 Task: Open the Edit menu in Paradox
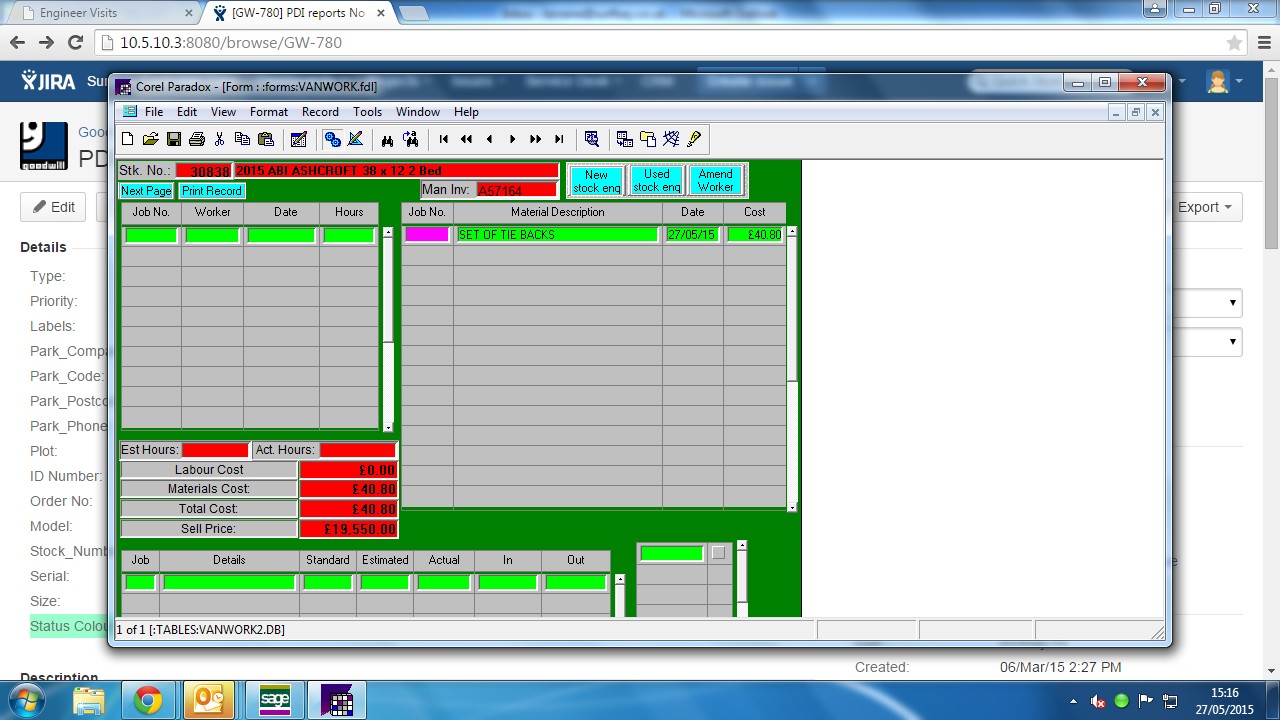click(187, 112)
